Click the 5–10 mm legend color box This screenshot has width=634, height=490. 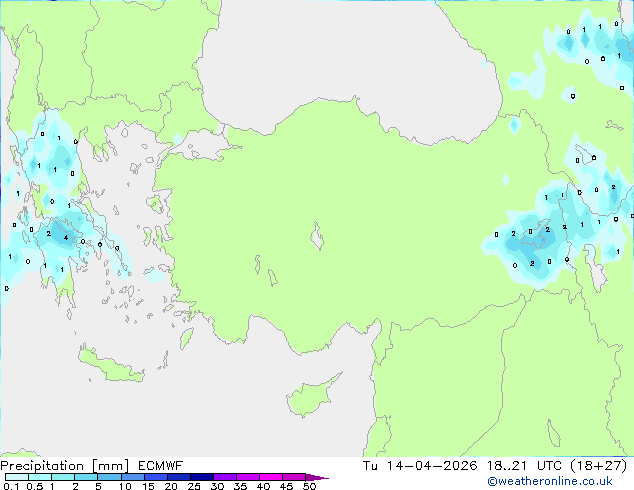pyautogui.click(x=109, y=477)
